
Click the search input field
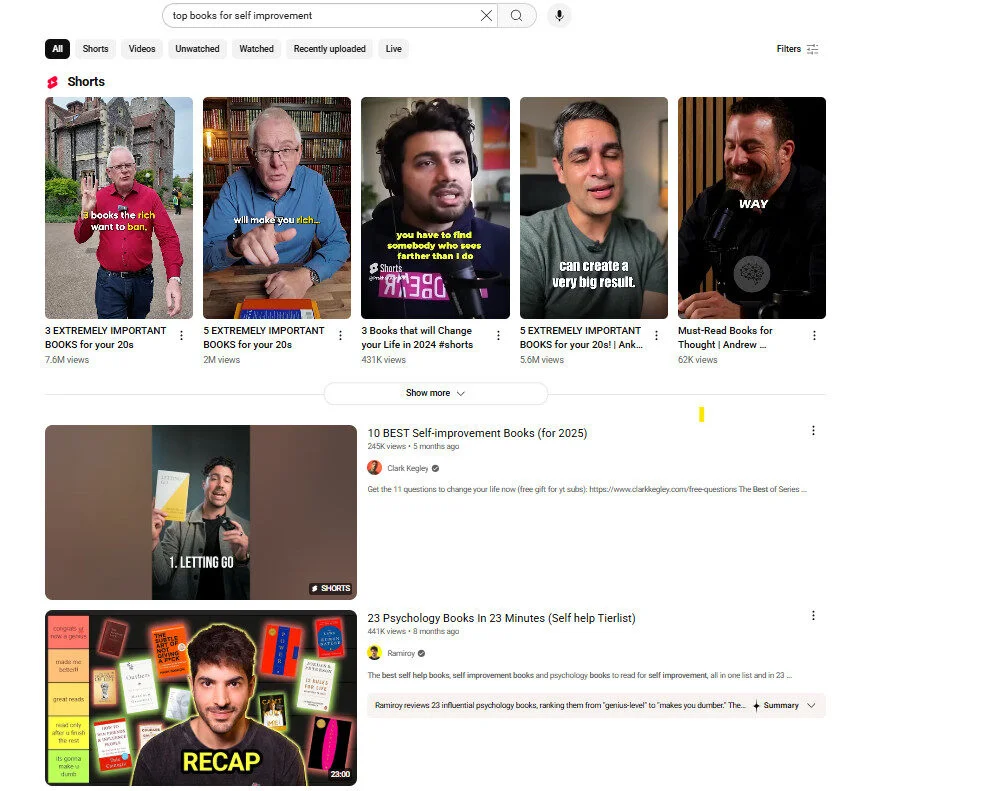pos(320,15)
